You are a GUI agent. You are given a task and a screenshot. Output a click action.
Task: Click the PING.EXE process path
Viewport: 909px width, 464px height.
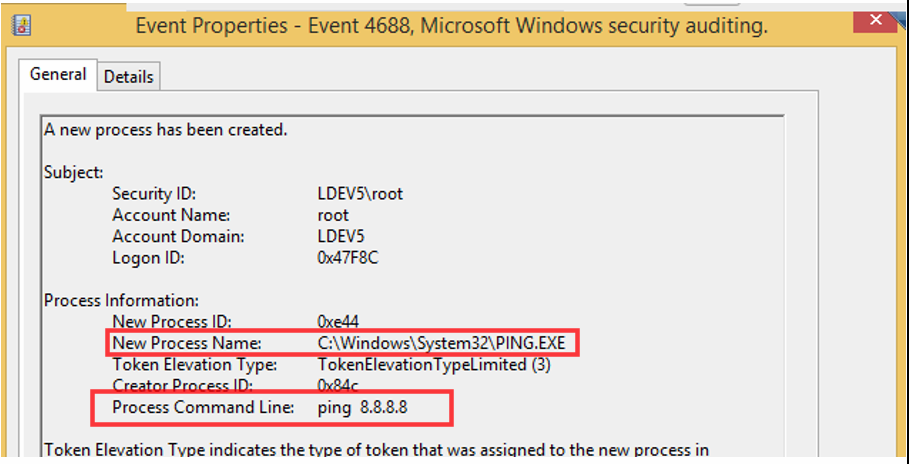(441, 344)
